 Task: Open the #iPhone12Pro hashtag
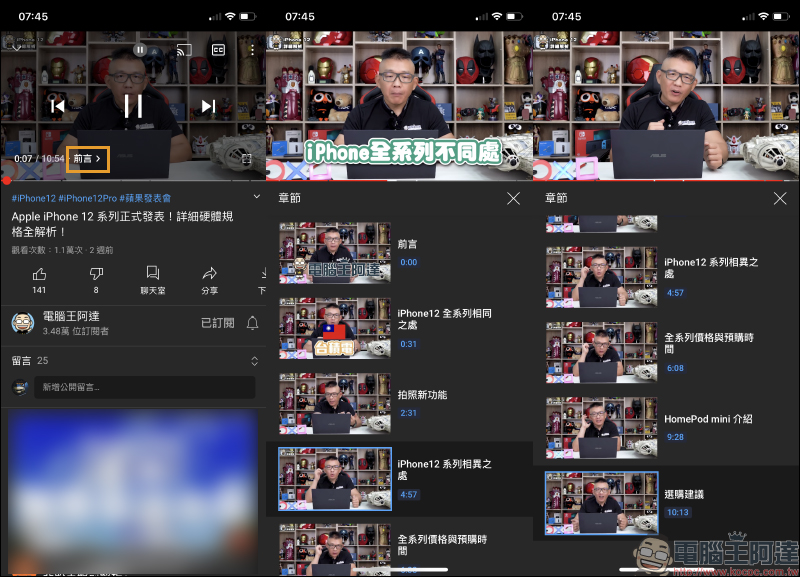coord(88,198)
